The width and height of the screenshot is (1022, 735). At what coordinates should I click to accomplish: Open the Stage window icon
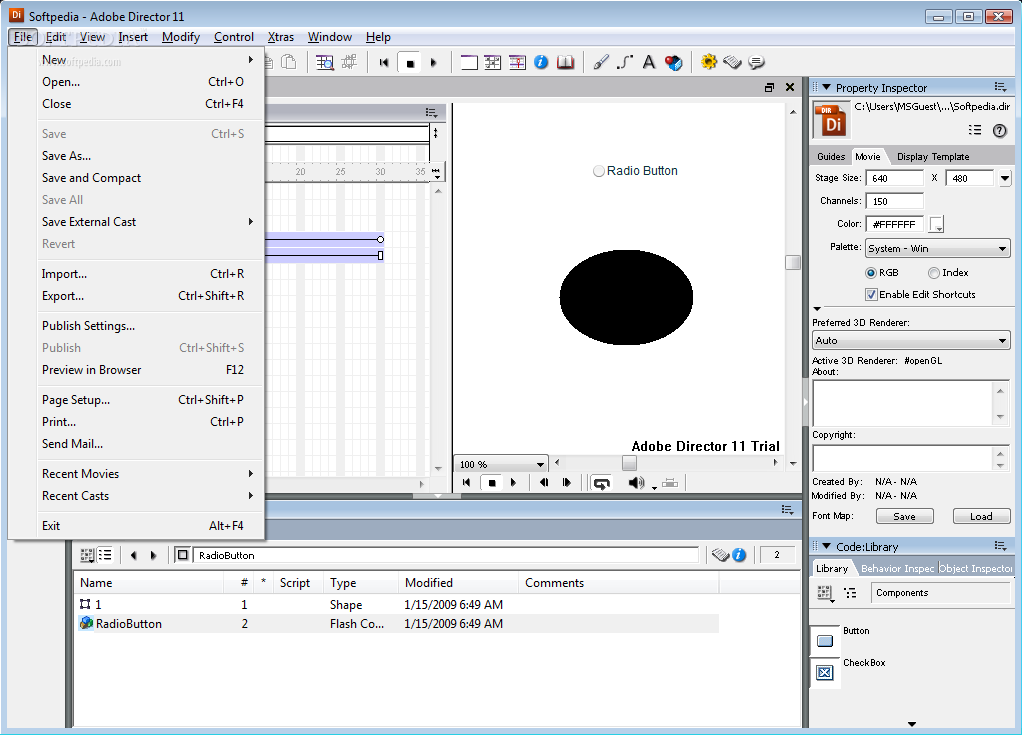[x=469, y=63]
